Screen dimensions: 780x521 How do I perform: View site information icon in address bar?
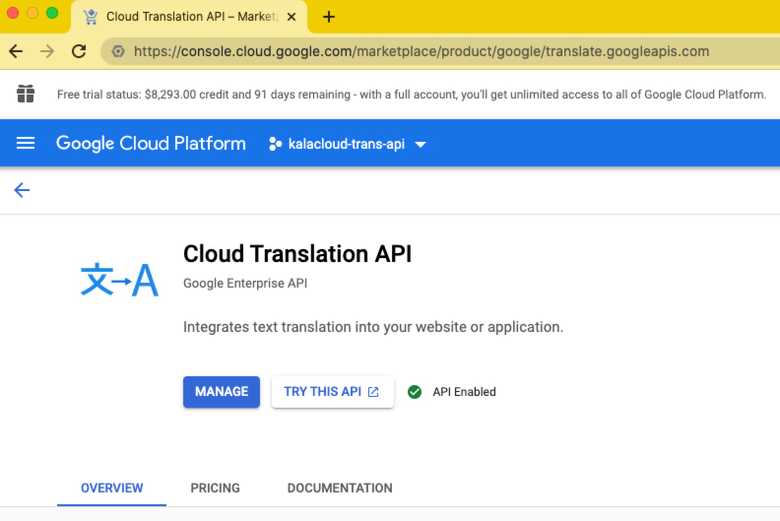[x=118, y=51]
